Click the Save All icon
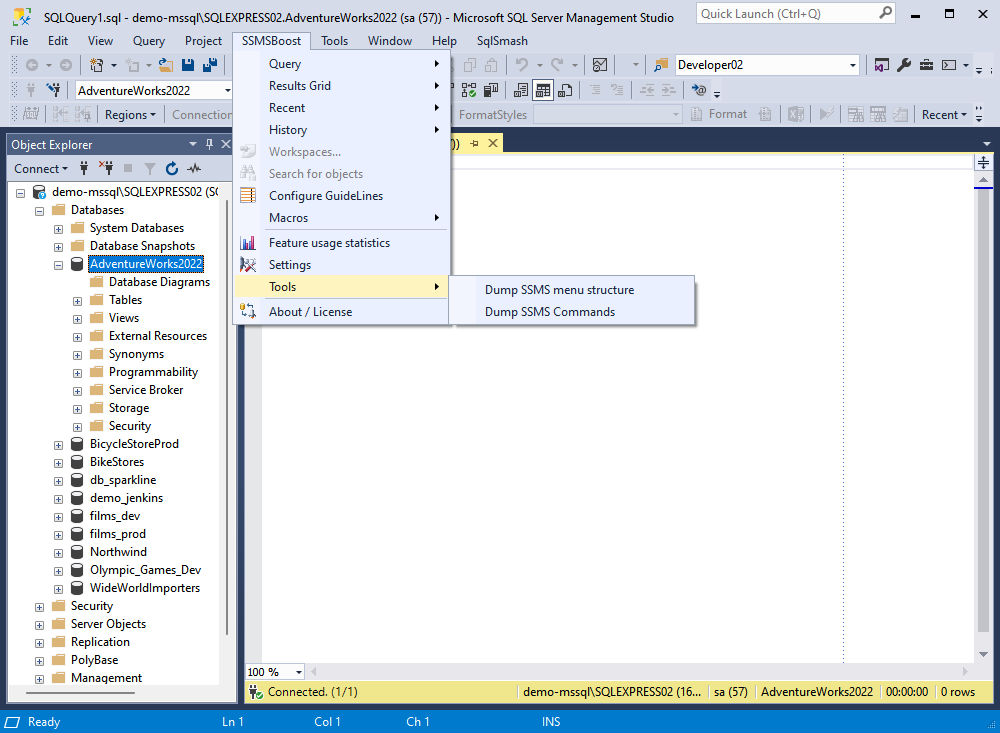 (x=210, y=65)
